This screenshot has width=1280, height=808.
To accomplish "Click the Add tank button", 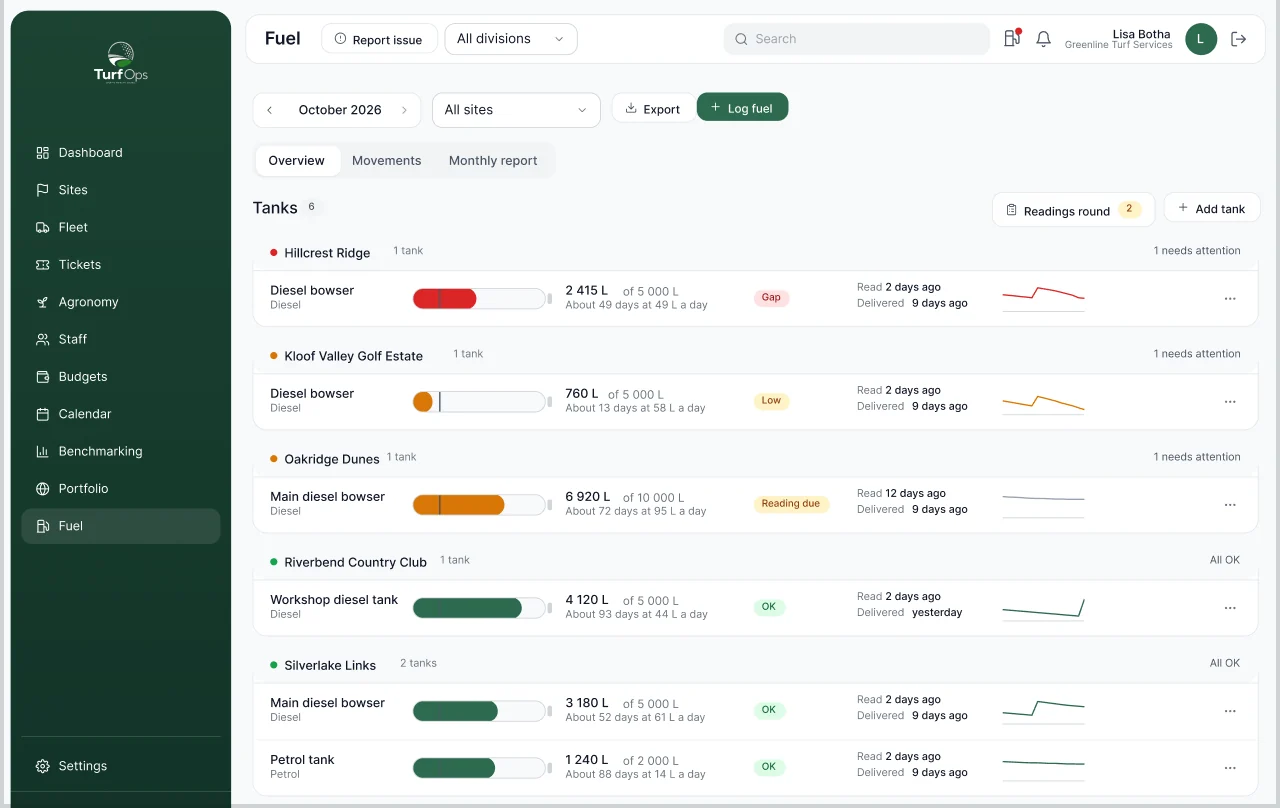I will (1212, 208).
